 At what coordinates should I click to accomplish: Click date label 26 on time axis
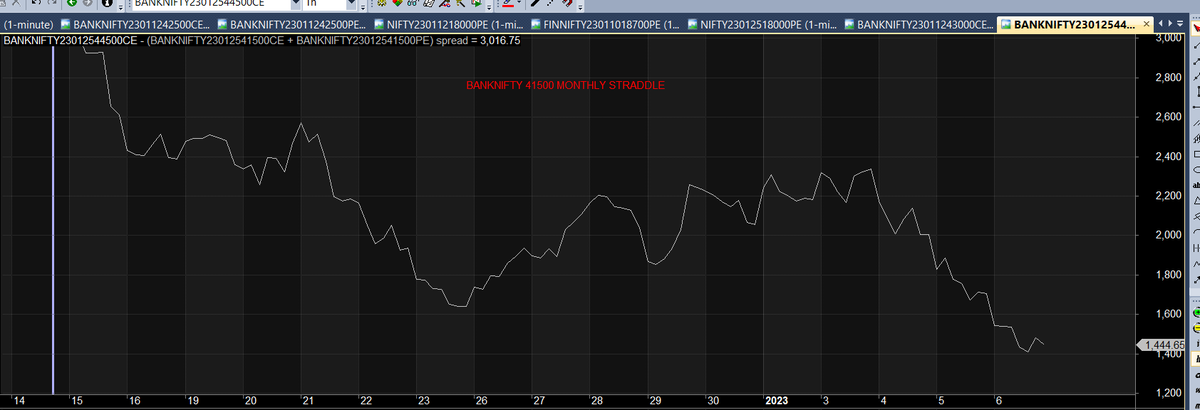click(x=481, y=400)
